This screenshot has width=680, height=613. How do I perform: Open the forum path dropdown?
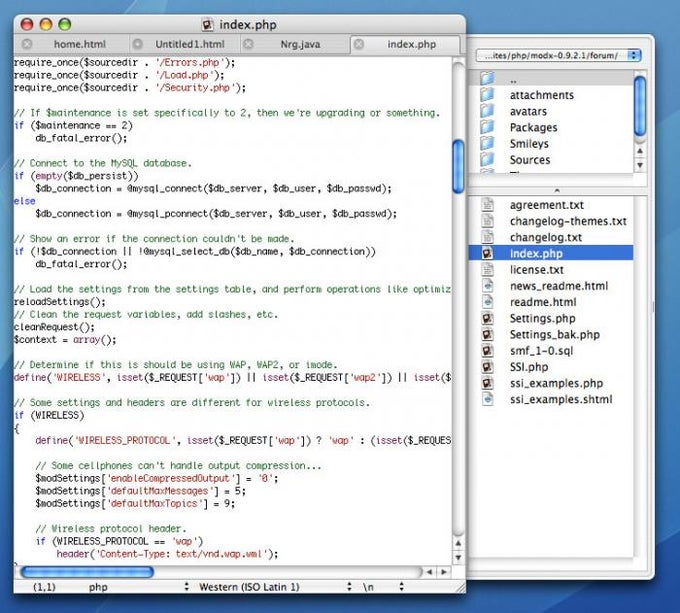coord(559,55)
